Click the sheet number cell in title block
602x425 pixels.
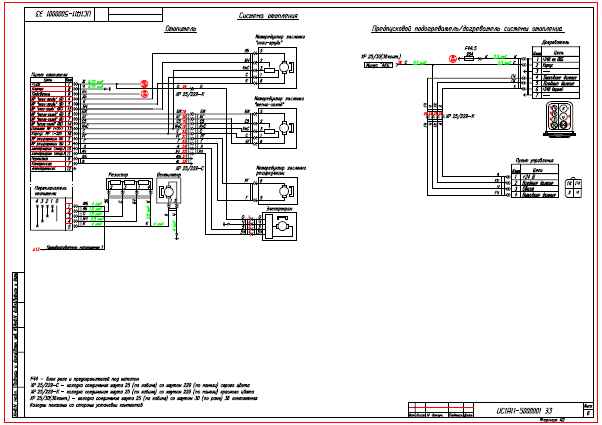(x=588, y=413)
